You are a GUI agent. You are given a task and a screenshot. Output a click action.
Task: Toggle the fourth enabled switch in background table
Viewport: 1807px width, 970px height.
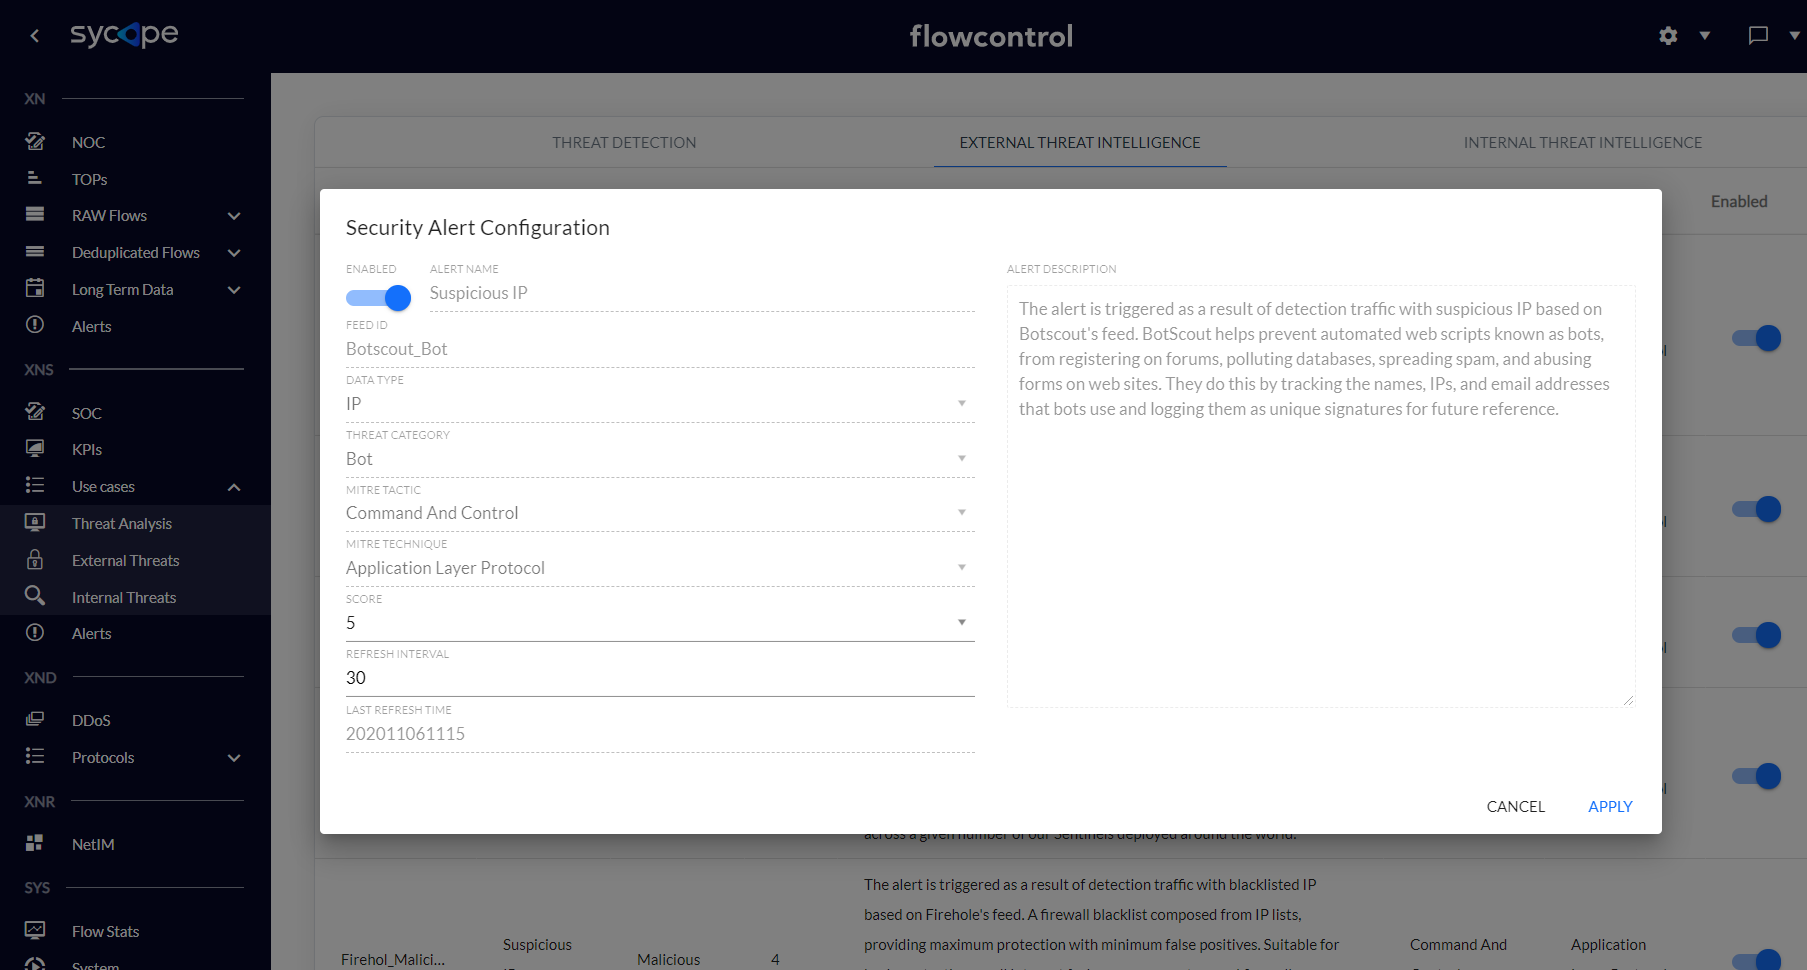pos(1756,776)
